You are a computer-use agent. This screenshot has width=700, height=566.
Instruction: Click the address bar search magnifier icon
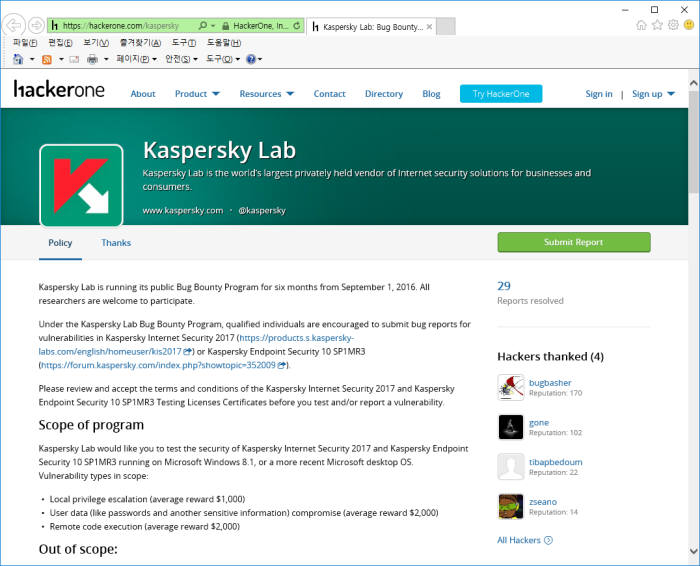click(202, 26)
